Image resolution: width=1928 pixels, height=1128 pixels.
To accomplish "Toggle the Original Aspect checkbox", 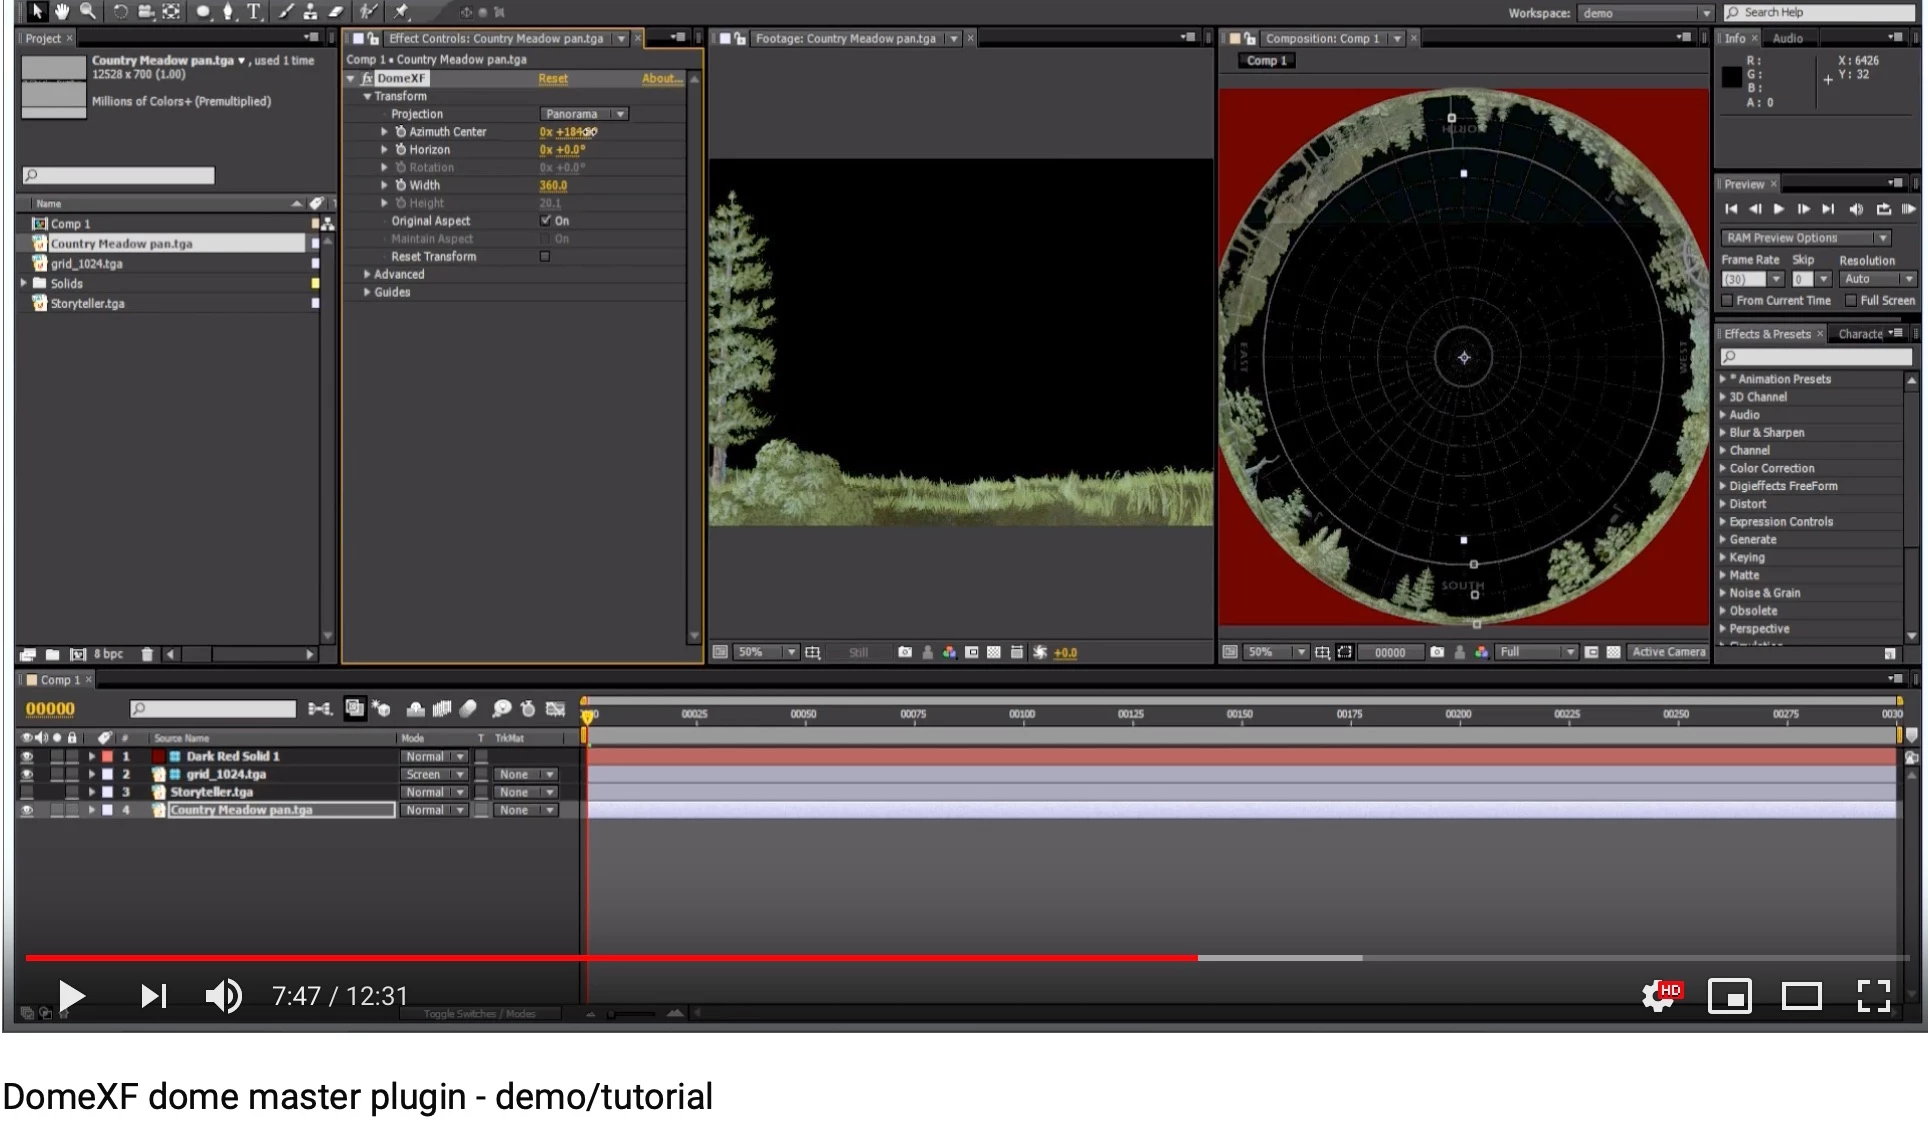I will tap(545, 221).
